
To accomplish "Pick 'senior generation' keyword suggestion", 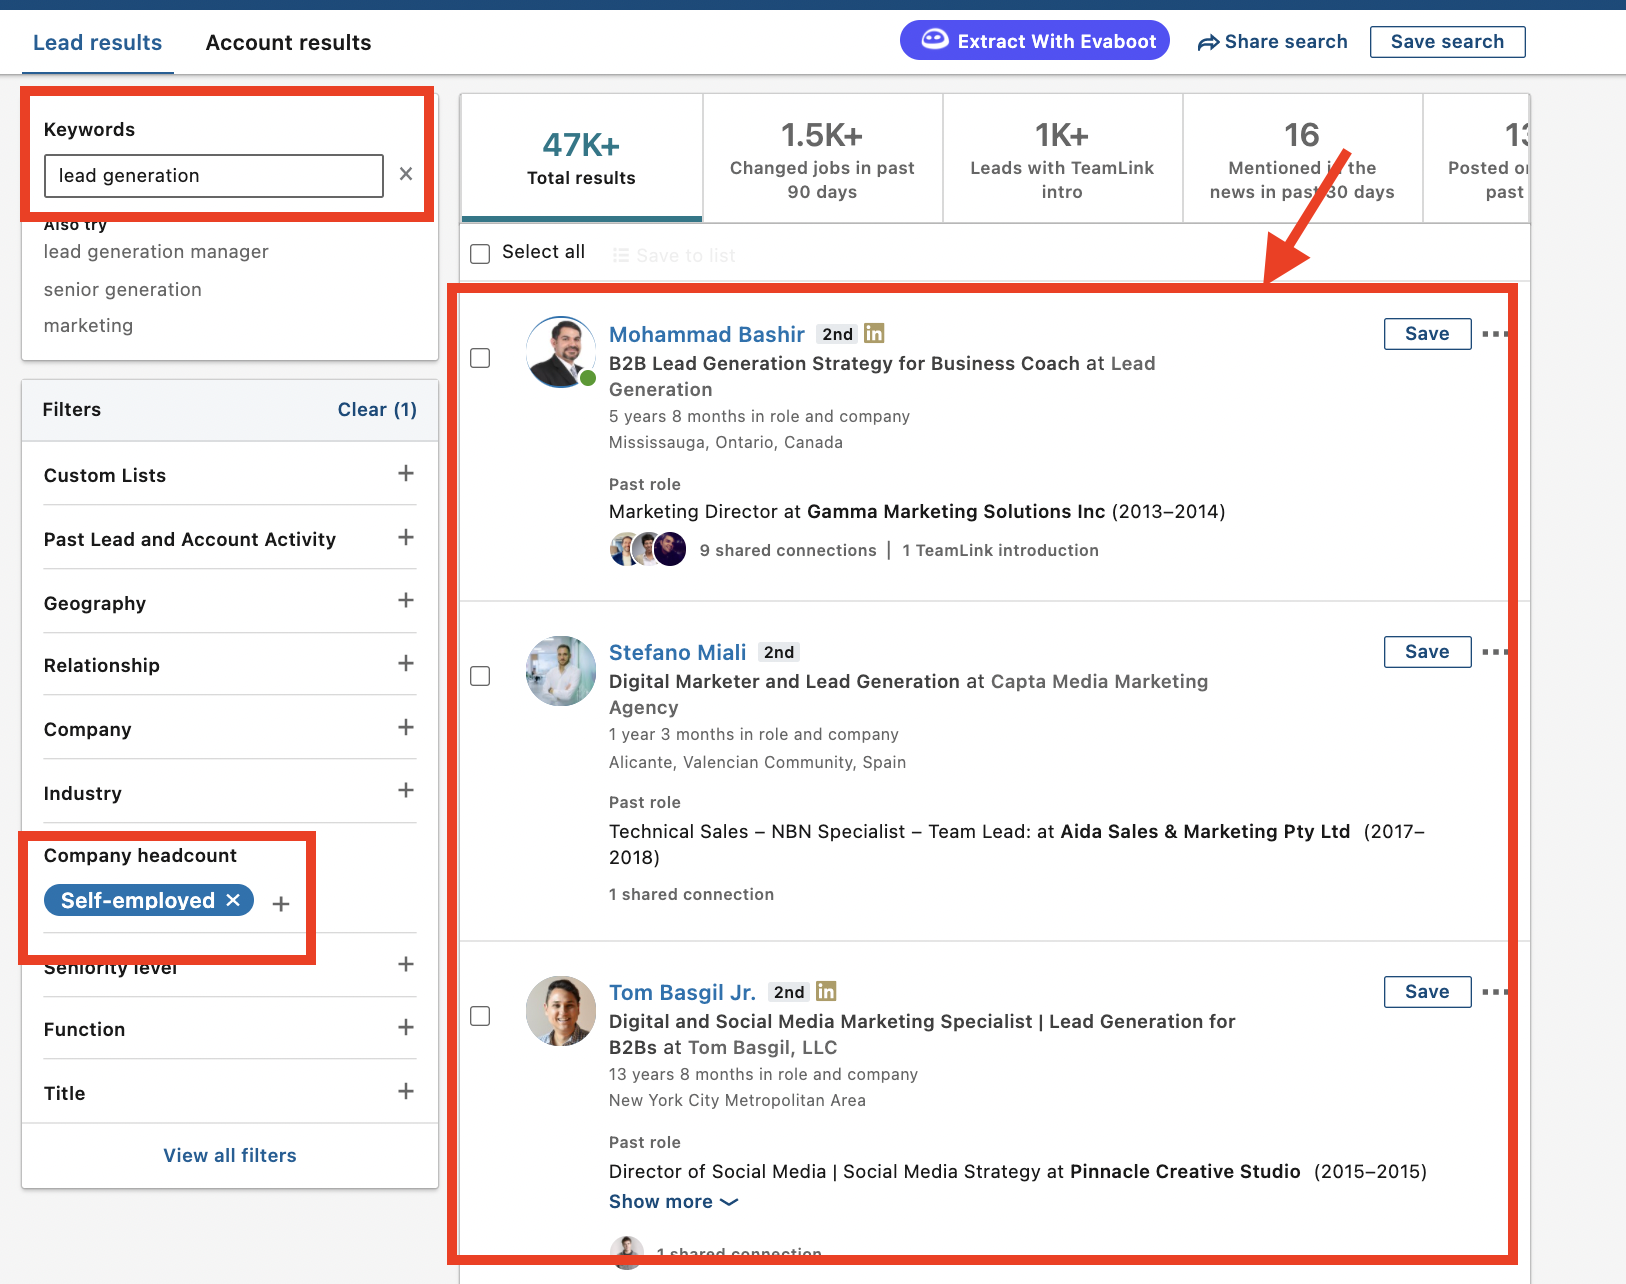I will click(x=123, y=289).
